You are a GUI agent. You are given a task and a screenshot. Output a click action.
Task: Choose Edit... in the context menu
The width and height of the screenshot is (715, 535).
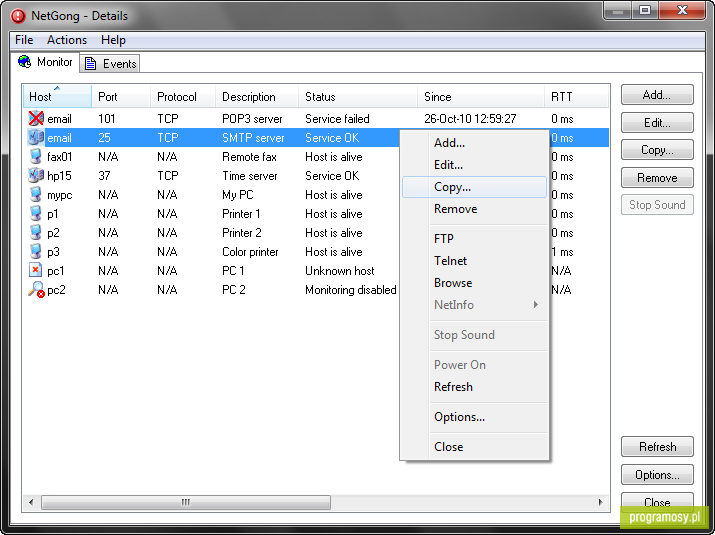tap(474, 165)
